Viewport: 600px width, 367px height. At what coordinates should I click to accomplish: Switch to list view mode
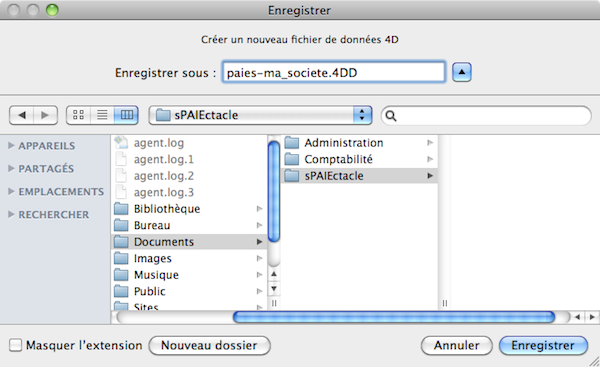click(x=102, y=115)
